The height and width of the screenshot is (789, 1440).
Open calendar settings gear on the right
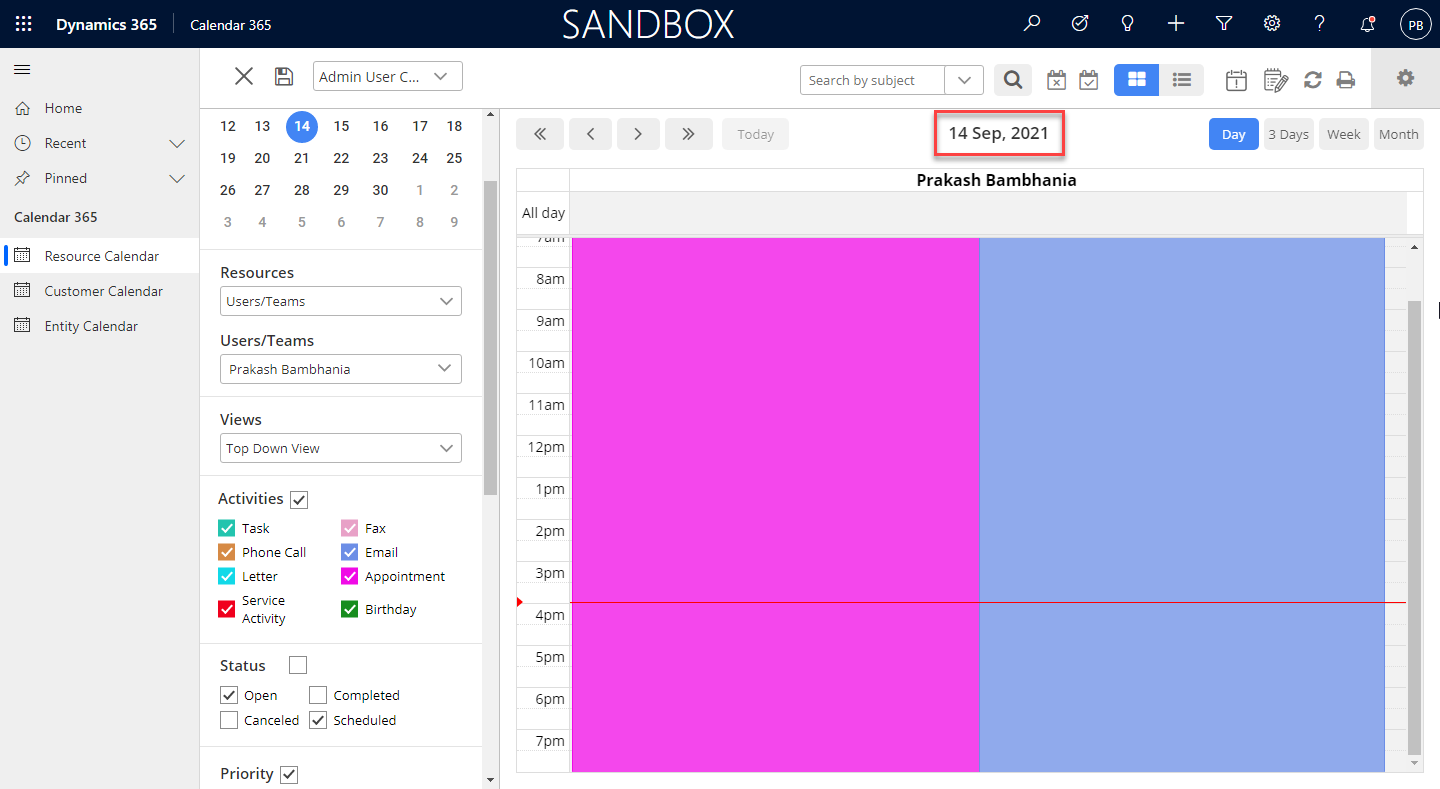point(1405,78)
